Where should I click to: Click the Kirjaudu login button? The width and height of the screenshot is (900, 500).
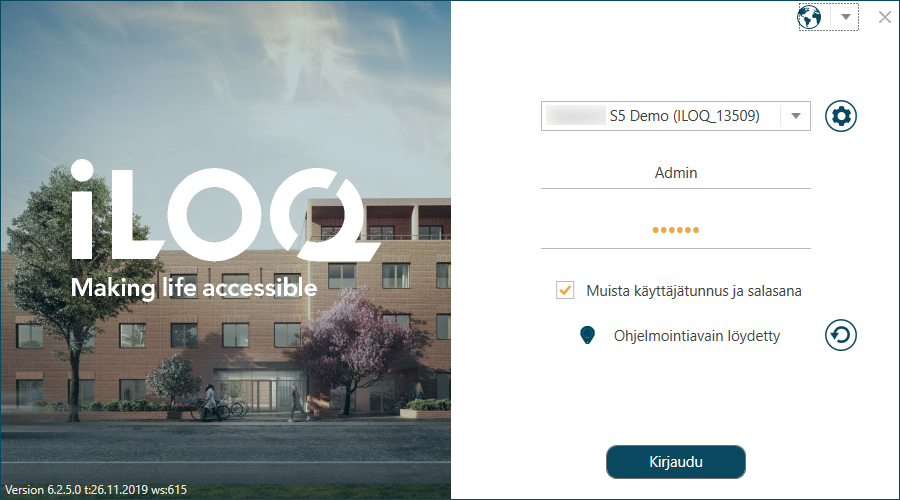click(676, 462)
